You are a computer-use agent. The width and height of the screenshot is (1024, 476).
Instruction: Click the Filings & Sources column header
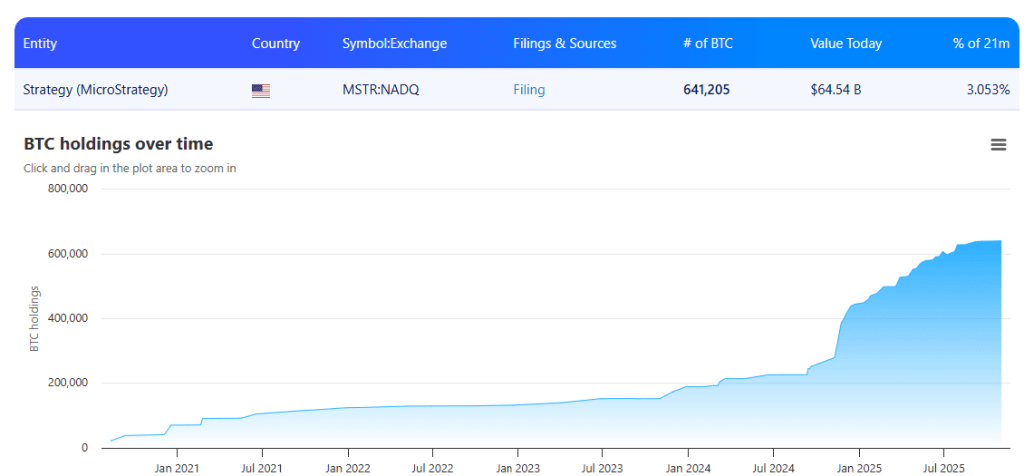coord(564,43)
